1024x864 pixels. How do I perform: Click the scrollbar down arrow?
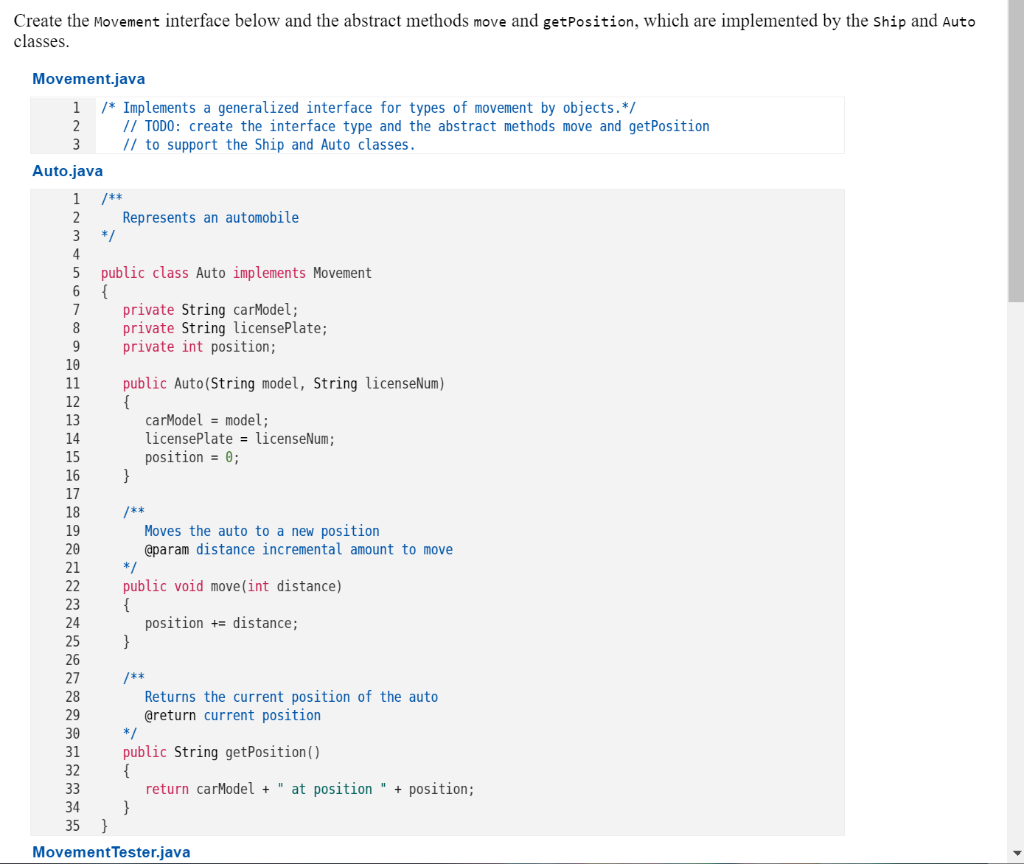1015,855
